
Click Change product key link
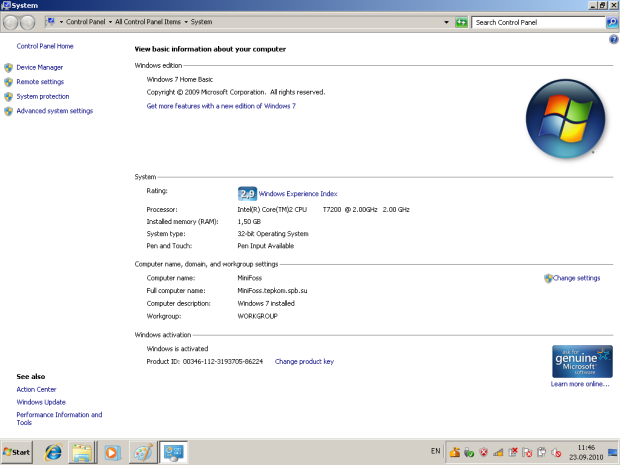coord(304,361)
